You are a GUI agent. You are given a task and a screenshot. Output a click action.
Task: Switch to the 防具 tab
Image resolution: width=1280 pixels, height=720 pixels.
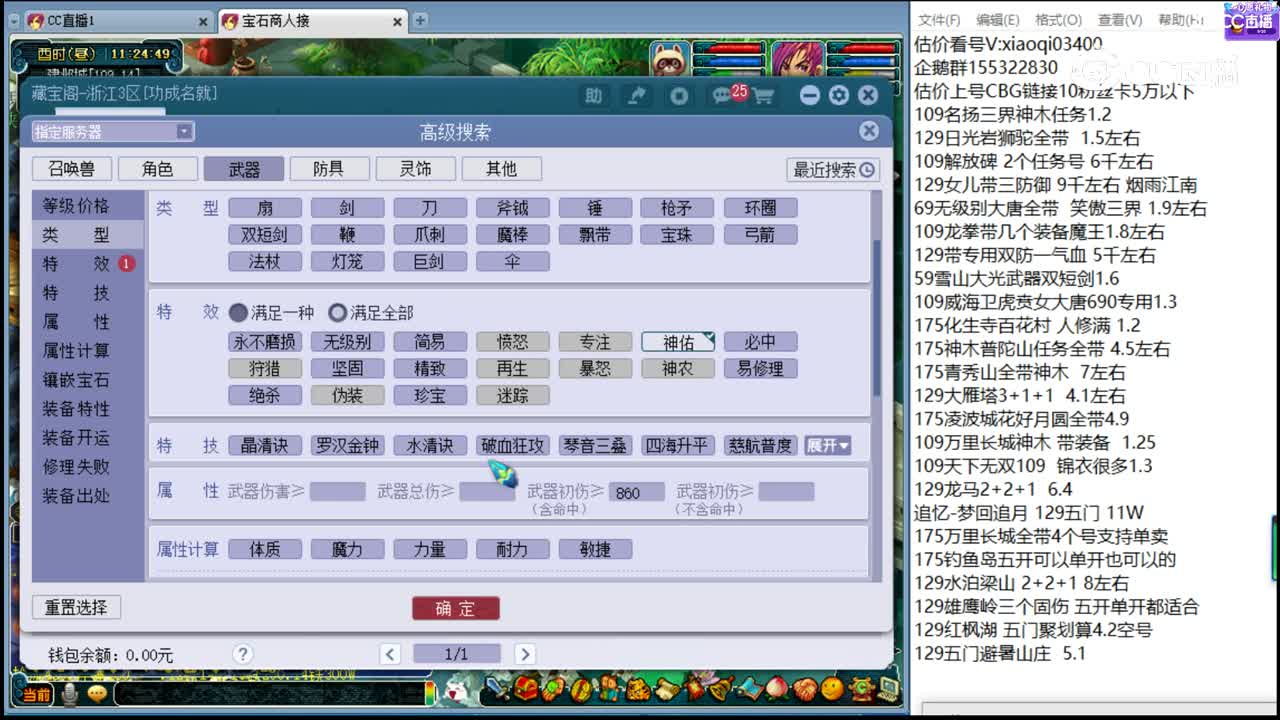point(329,168)
